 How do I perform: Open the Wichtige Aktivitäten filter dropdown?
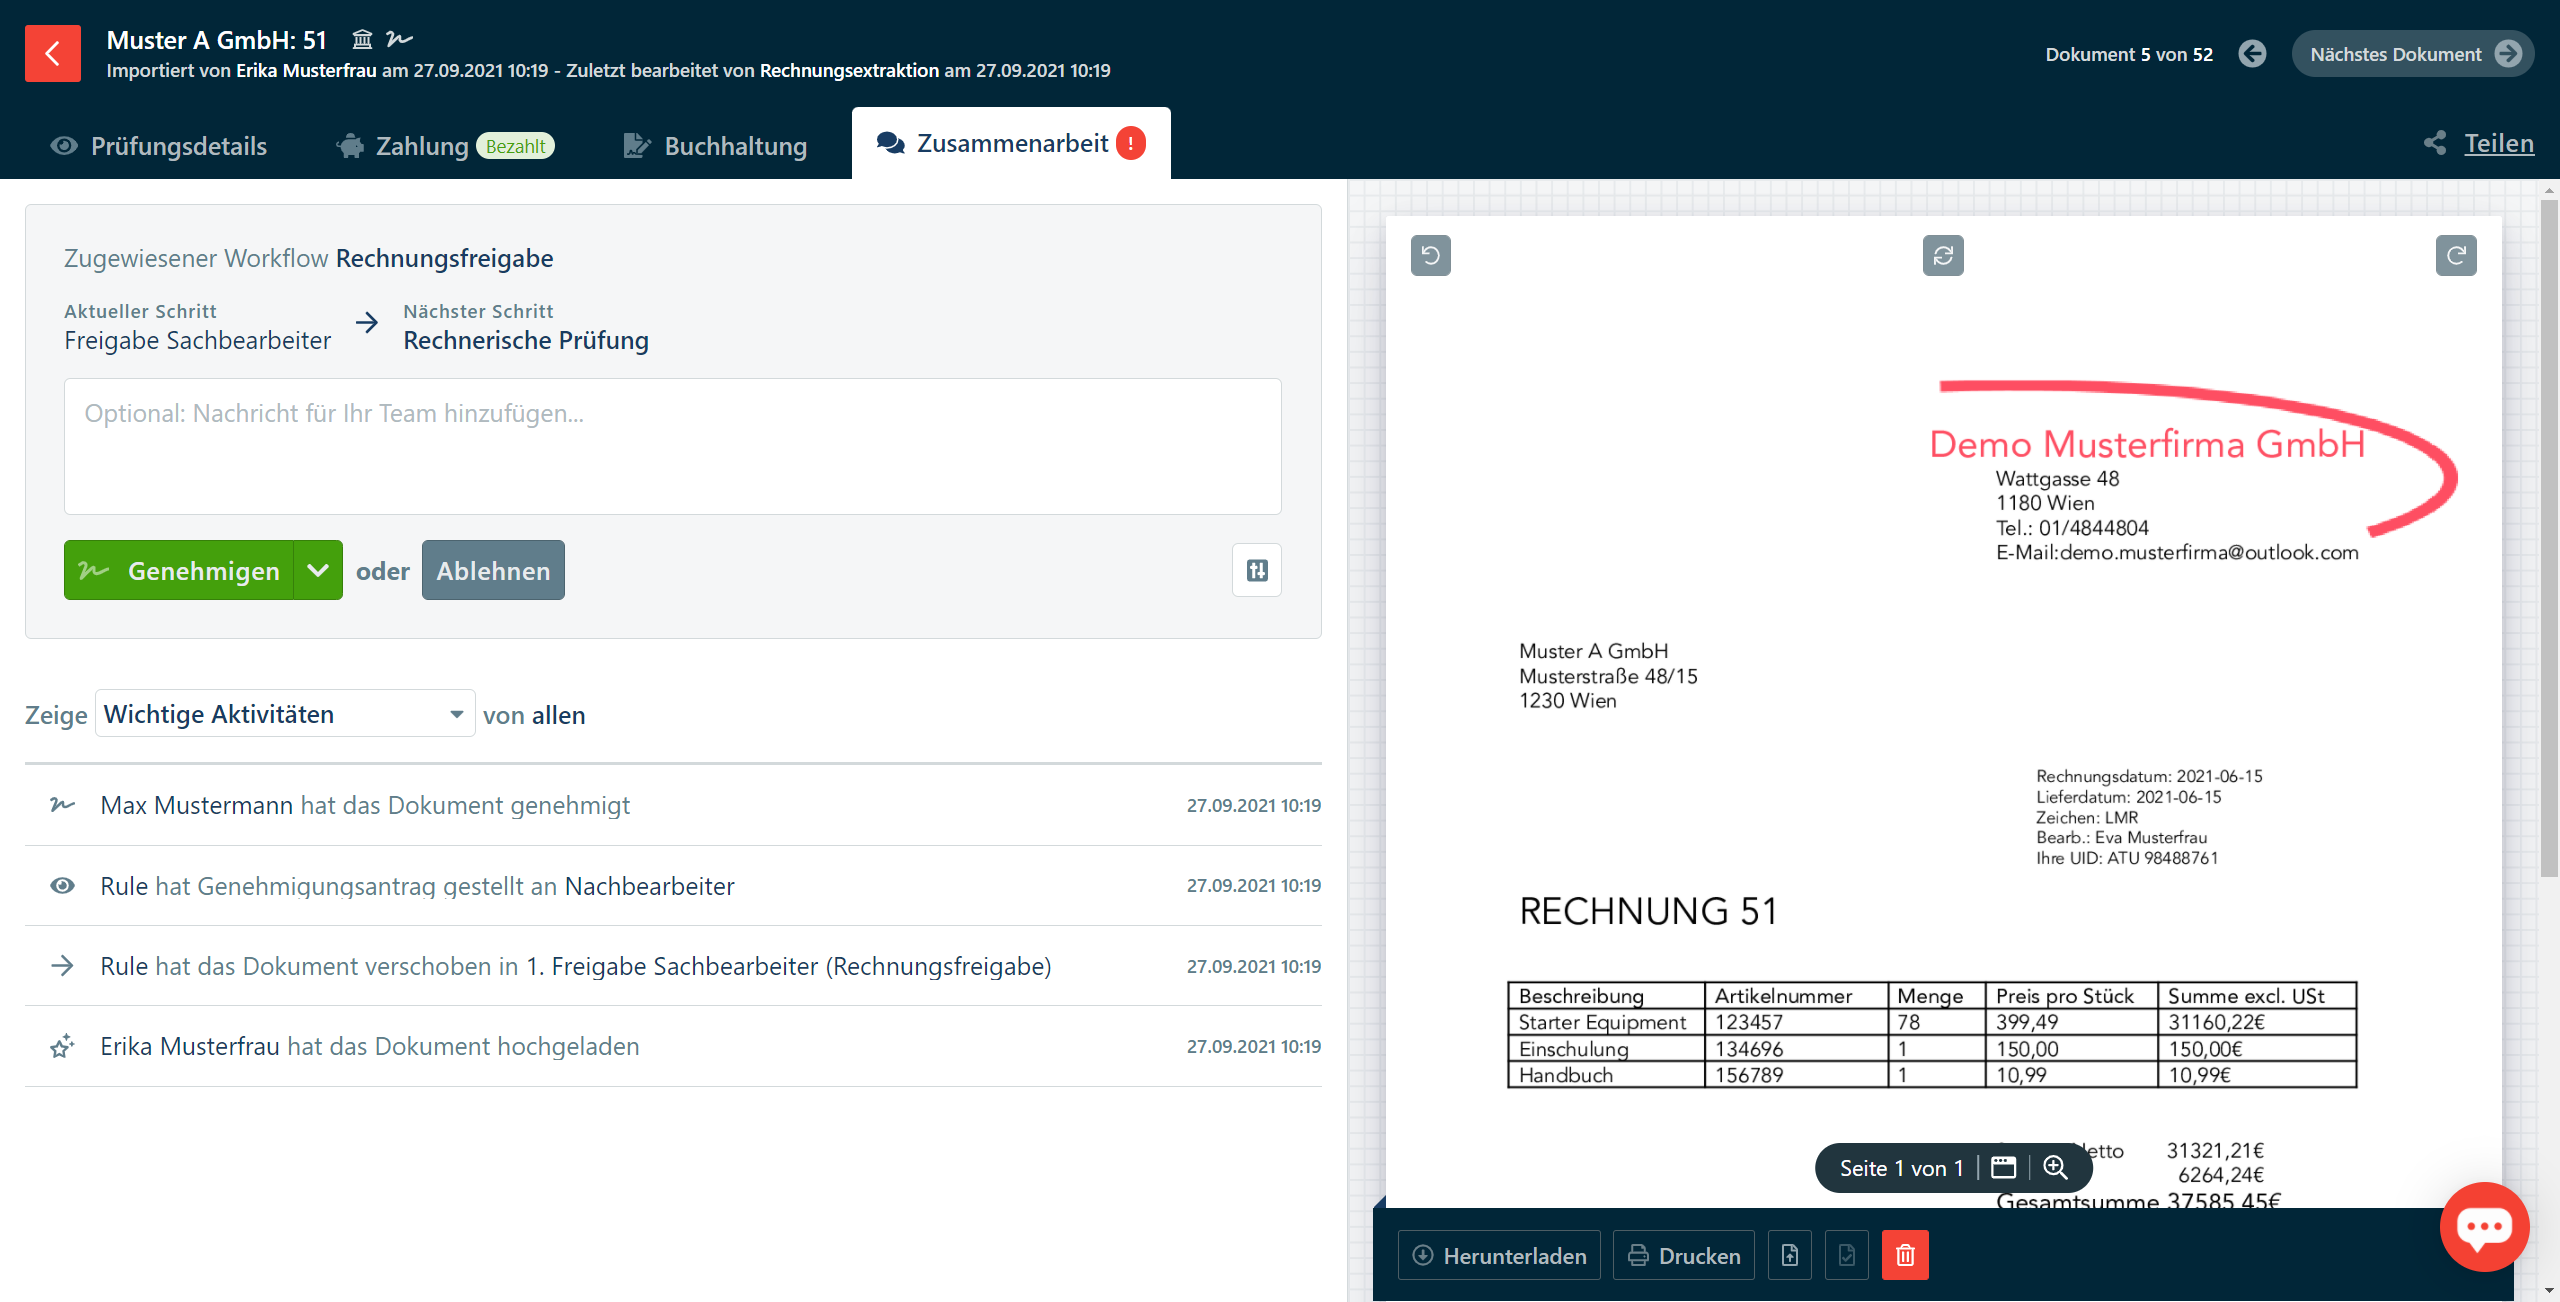(284, 714)
